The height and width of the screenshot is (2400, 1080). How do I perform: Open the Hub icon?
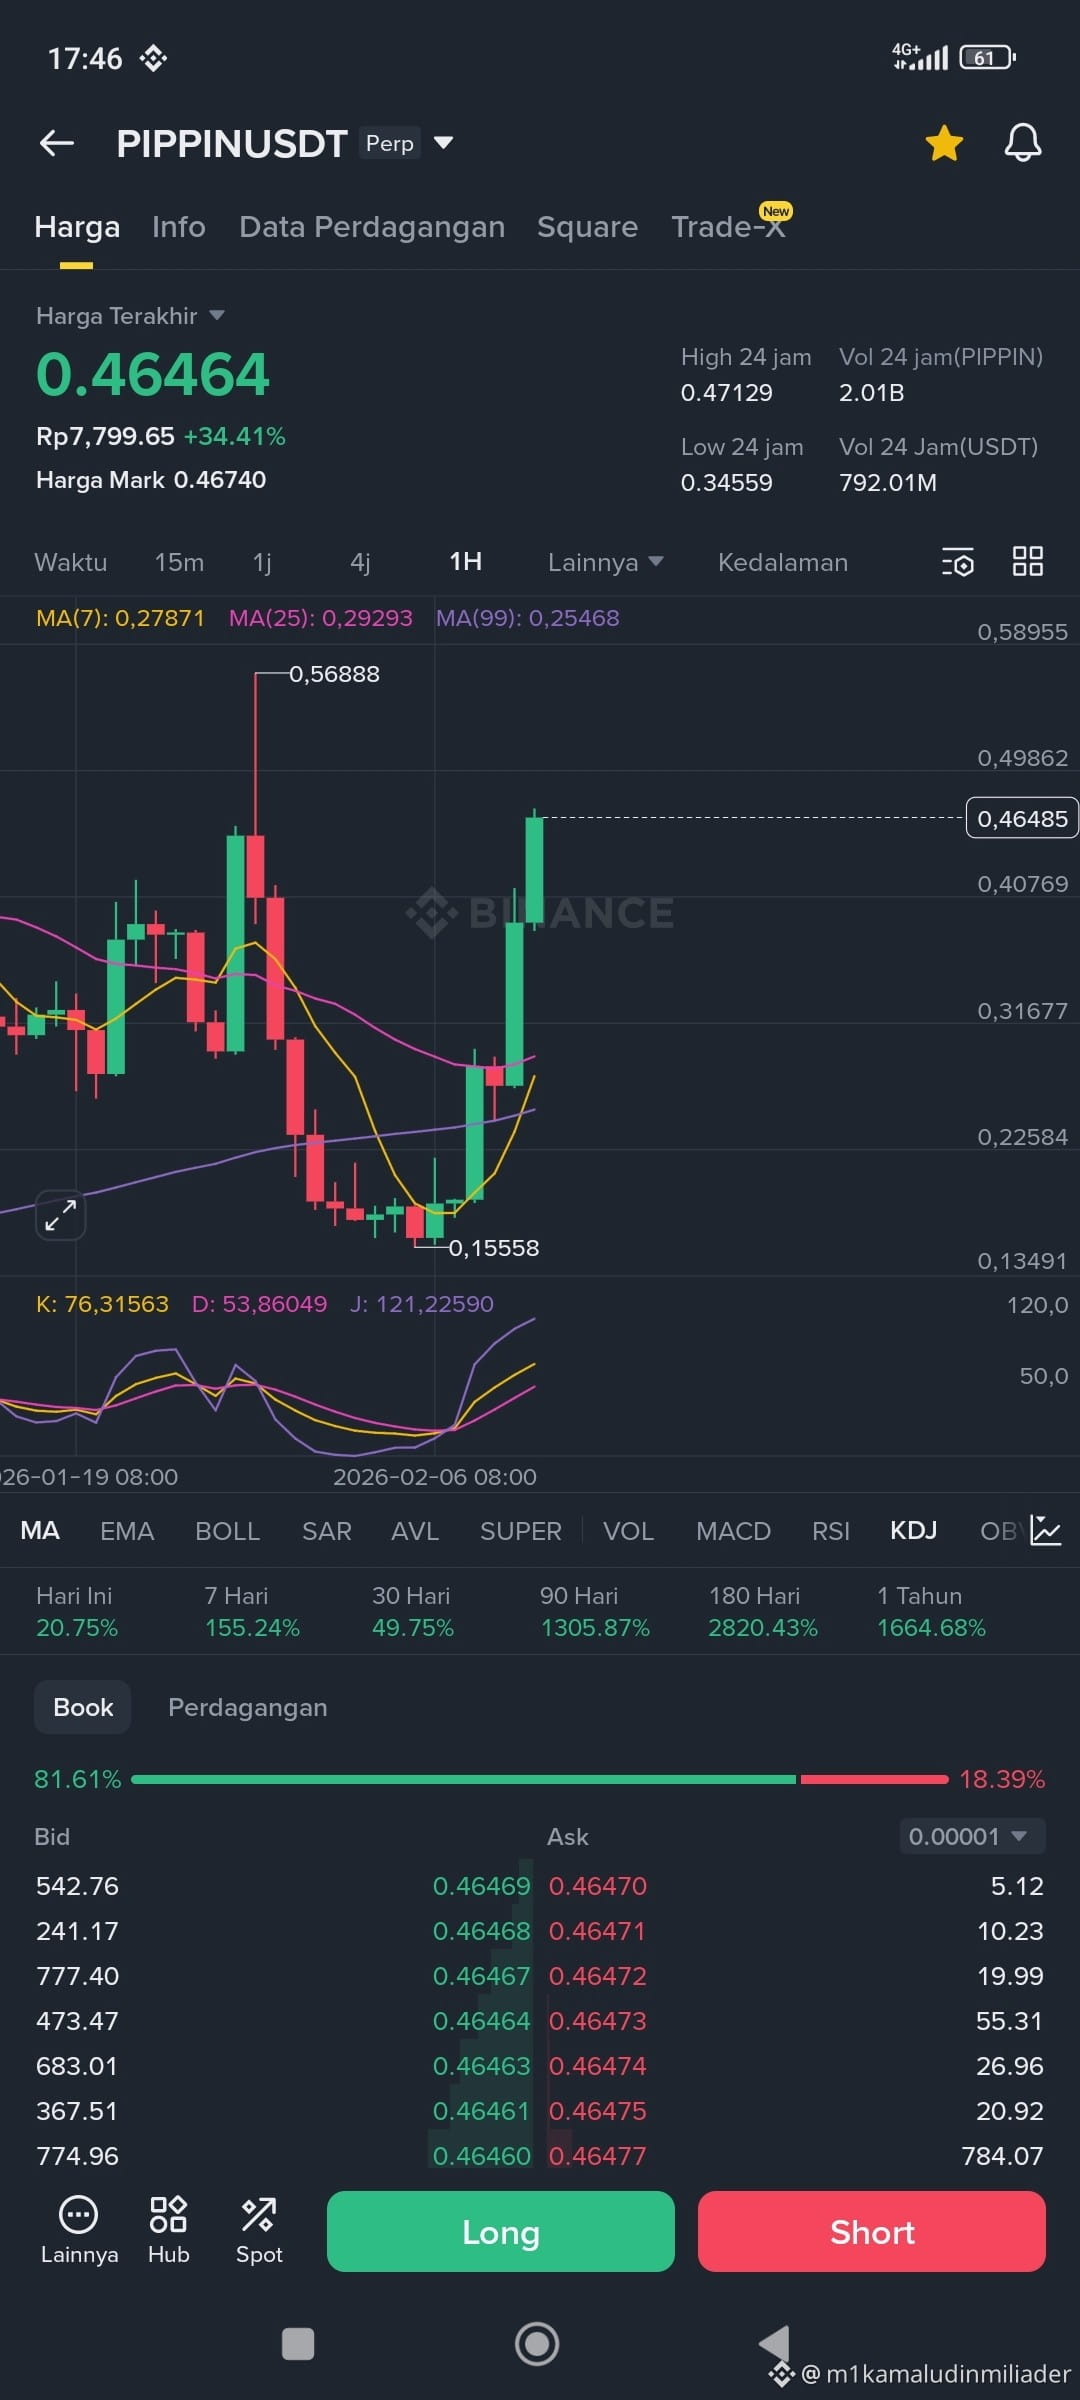pyautogui.click(x=168, y=2231)
